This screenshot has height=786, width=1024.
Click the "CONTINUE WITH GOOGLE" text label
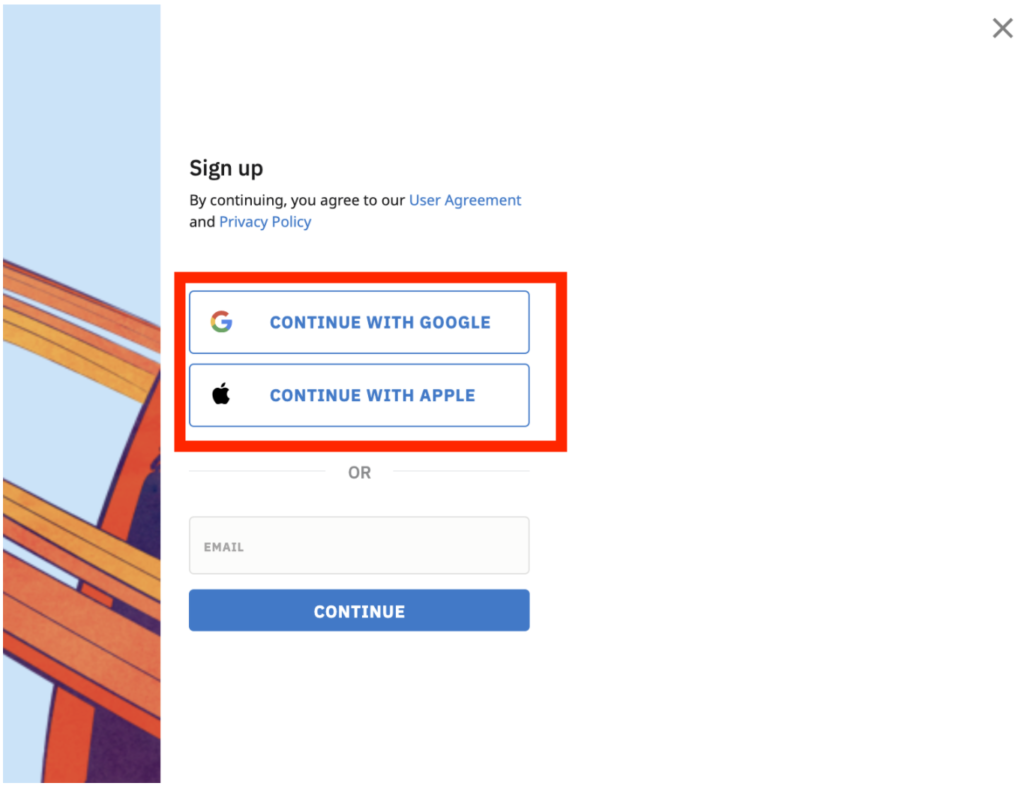pyautogui.click(x=380, y=322)
